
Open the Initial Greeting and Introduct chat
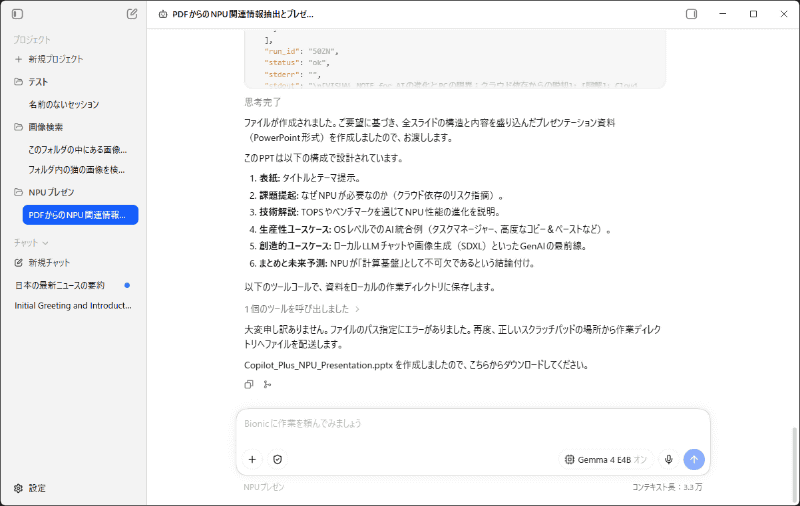coord(73,306)
